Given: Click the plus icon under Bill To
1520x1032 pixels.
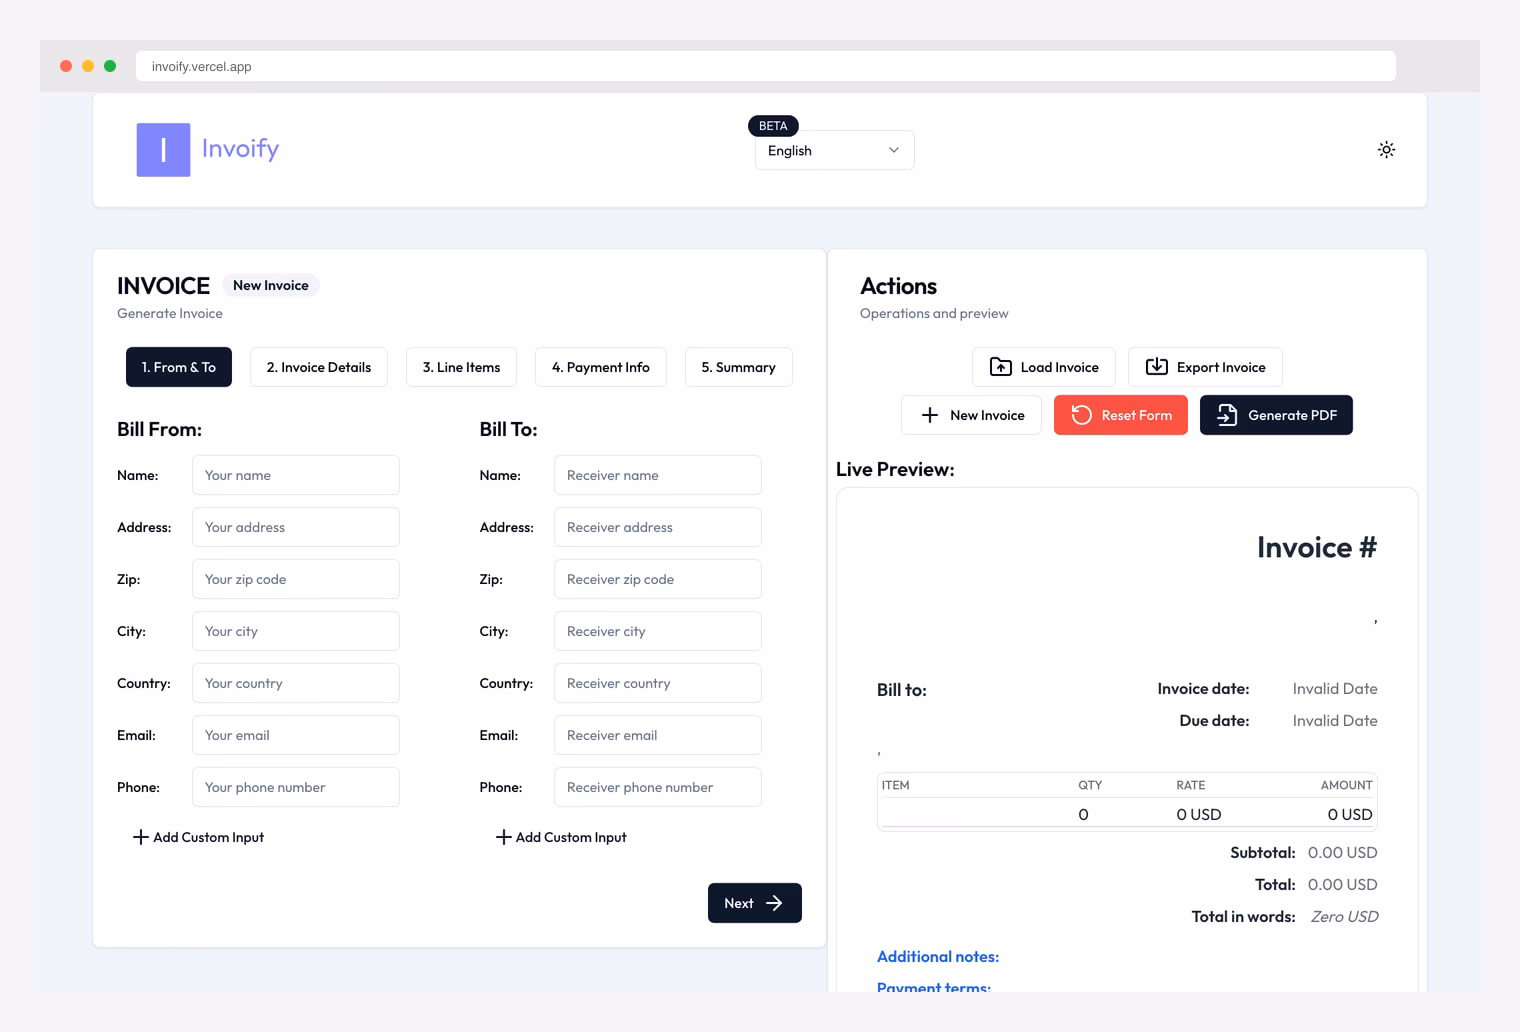Looking at the screenshot, I should click(x=504, y=837).
